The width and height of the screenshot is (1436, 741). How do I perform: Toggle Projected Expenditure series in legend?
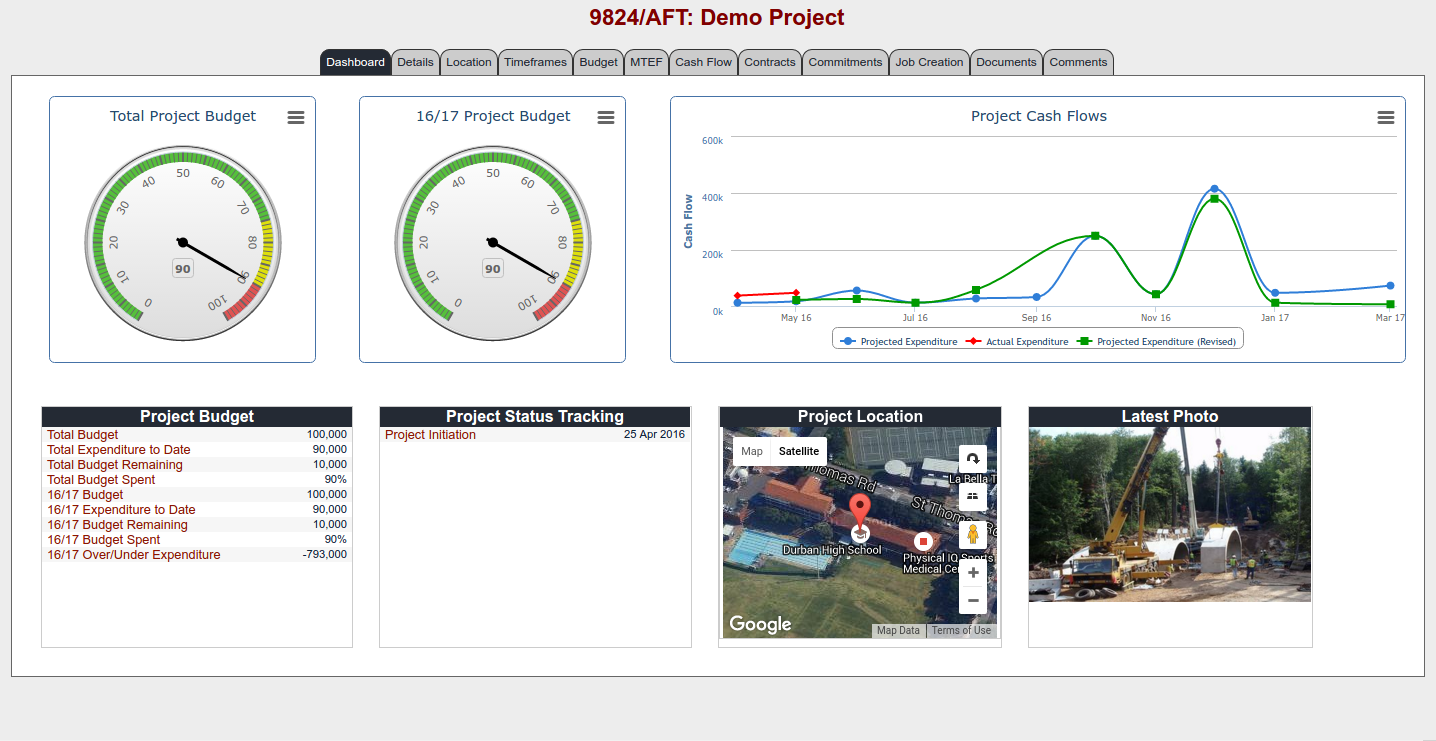click(900, 341)
